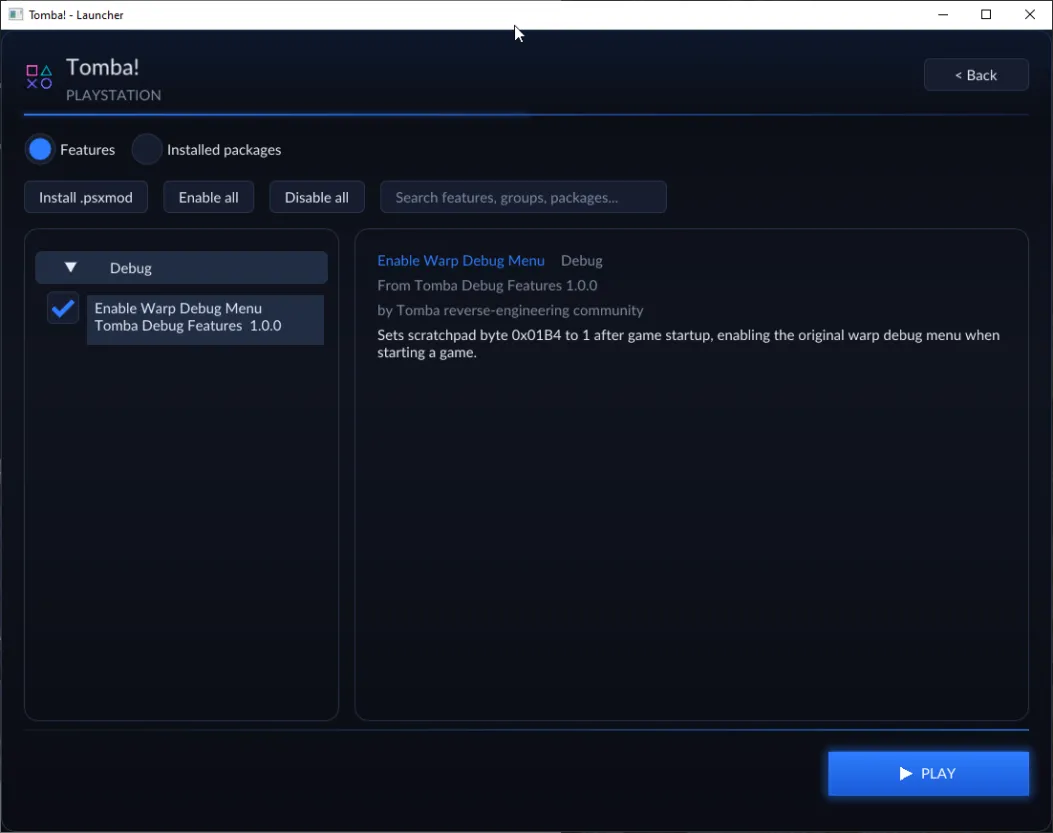Focus the Search features input field
The width and height of the screenshot is (1053, 833).
point(523,197)
